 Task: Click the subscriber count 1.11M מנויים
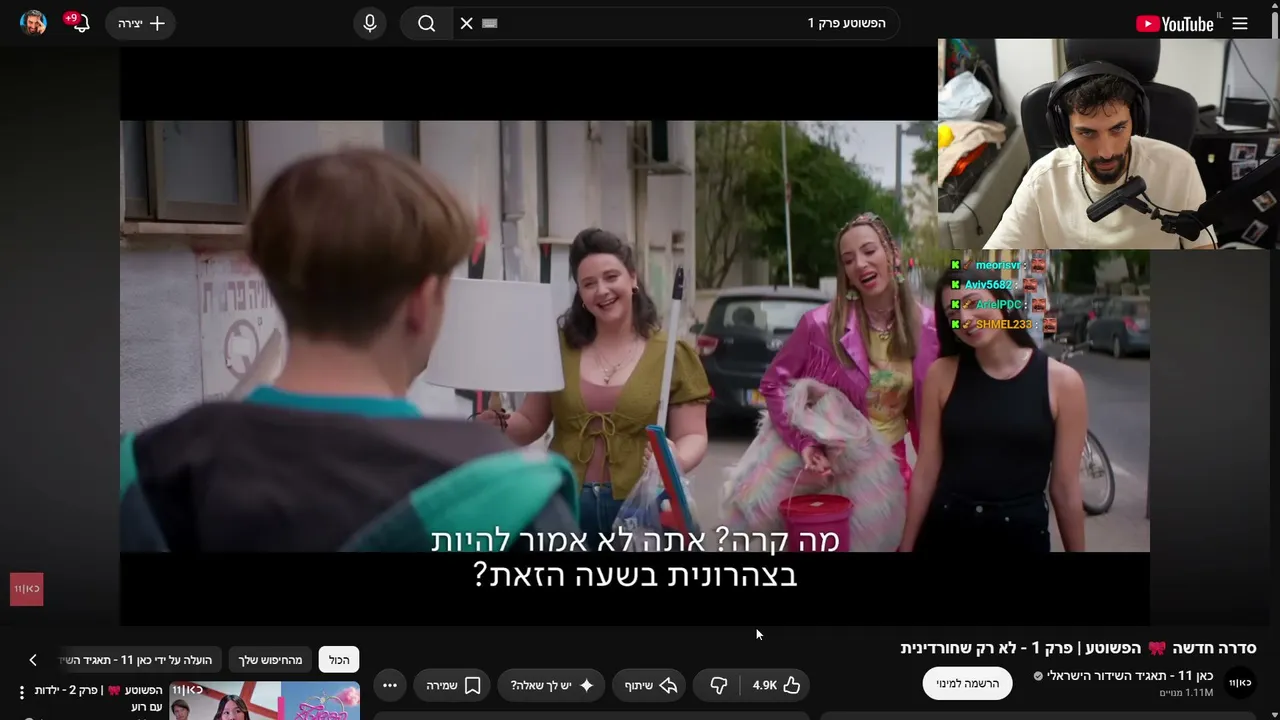coord(1186,693)
